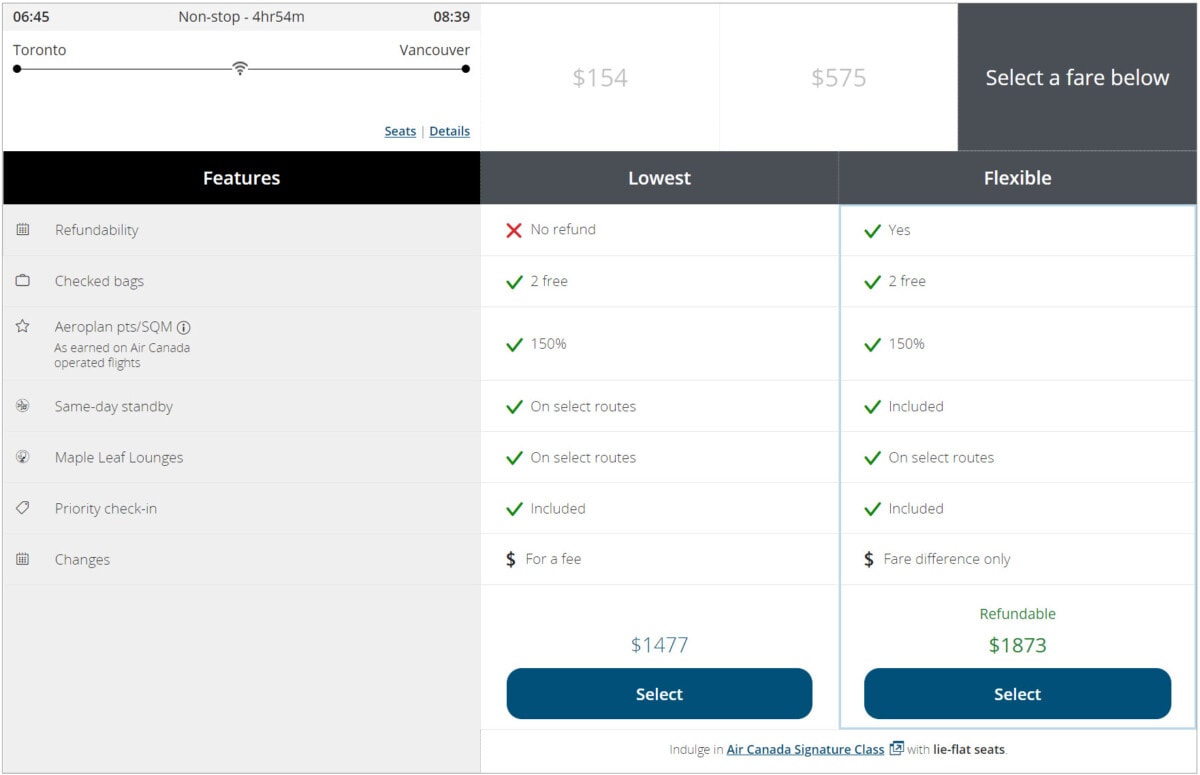Open the Seats link
The image size is (1200, 775).
(x=400, y=131)
